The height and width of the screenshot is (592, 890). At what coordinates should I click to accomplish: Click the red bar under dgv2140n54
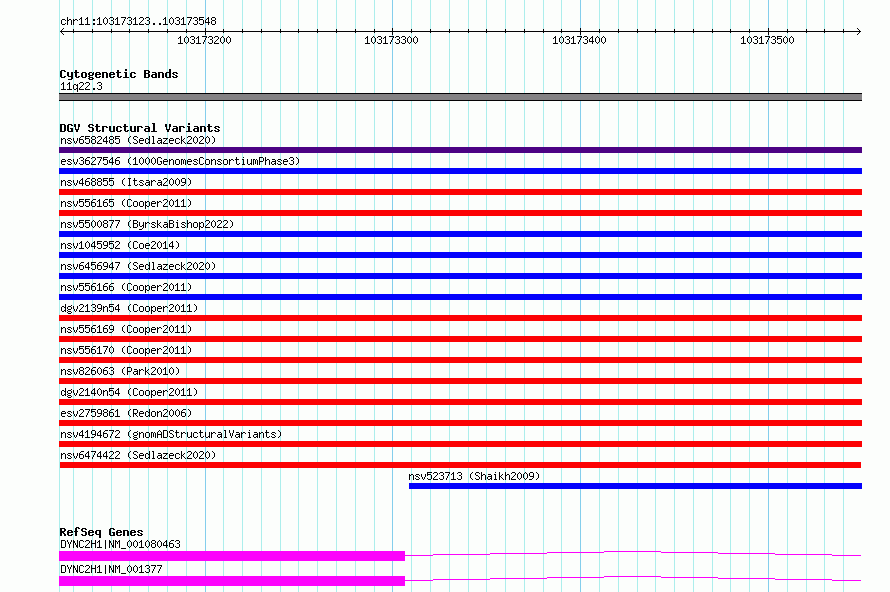[x=460, y=402]
